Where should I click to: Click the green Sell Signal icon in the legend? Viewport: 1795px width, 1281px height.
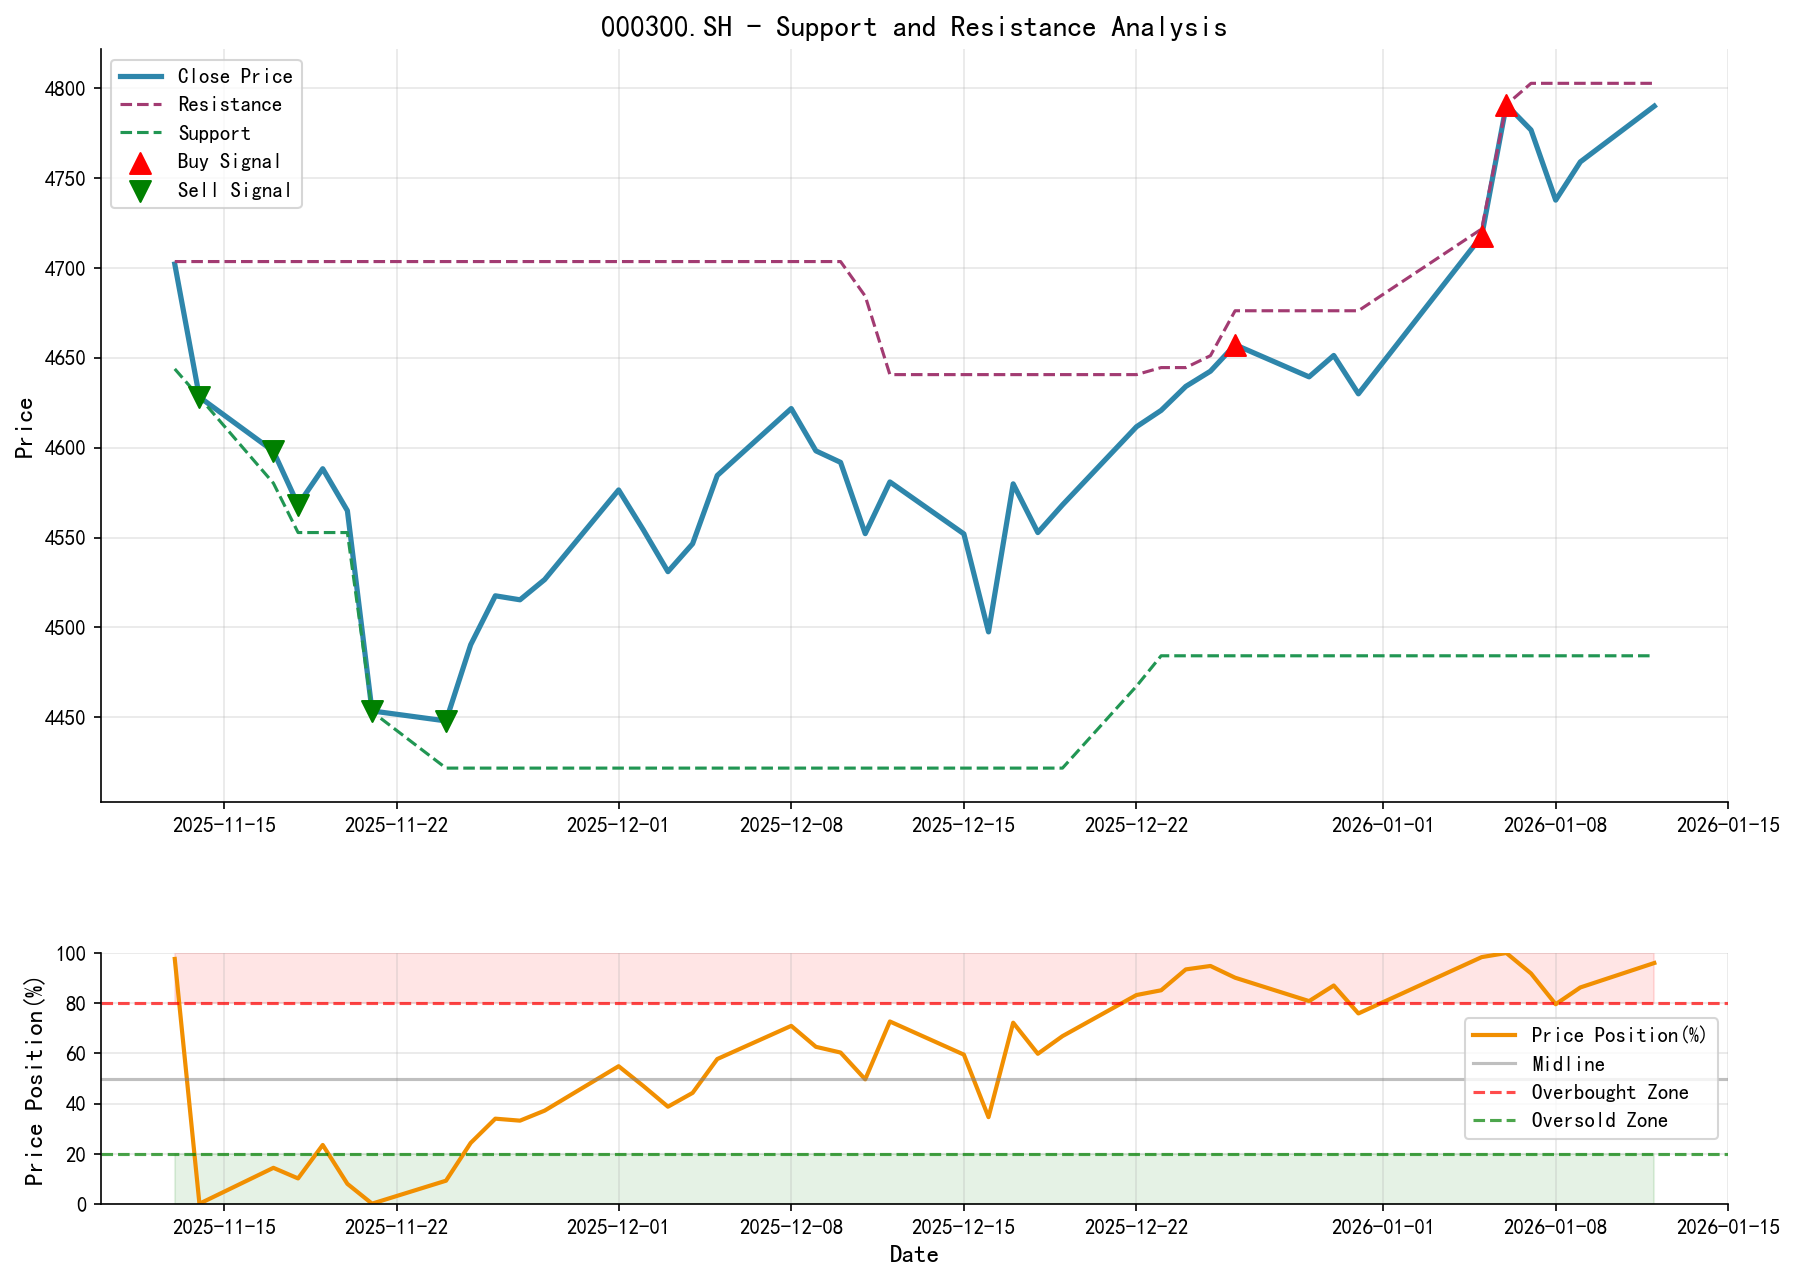tap(141, 190)
